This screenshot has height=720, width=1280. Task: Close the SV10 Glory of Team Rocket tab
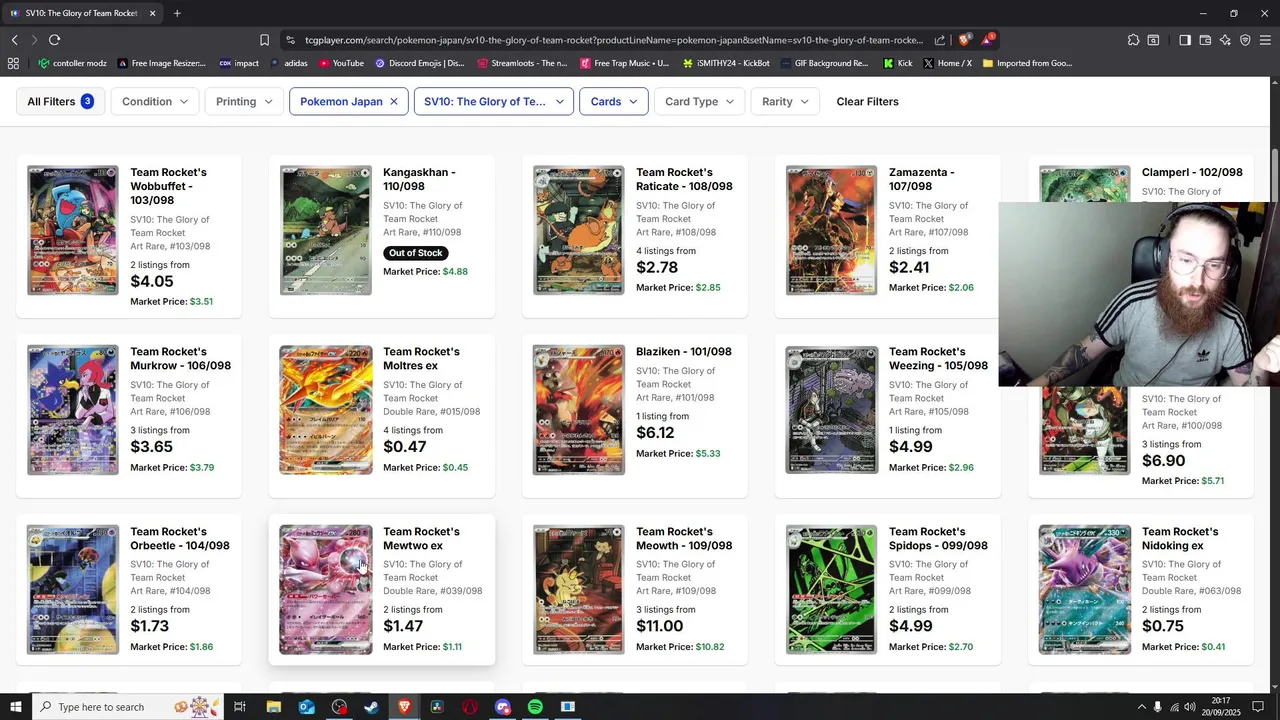coord(152,13)
